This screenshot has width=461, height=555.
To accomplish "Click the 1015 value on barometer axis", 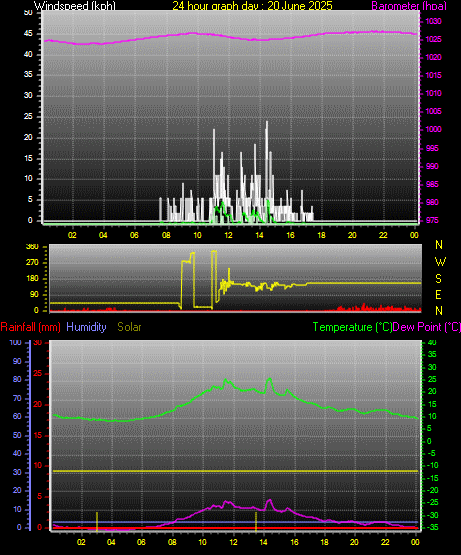I will point(433,75).
